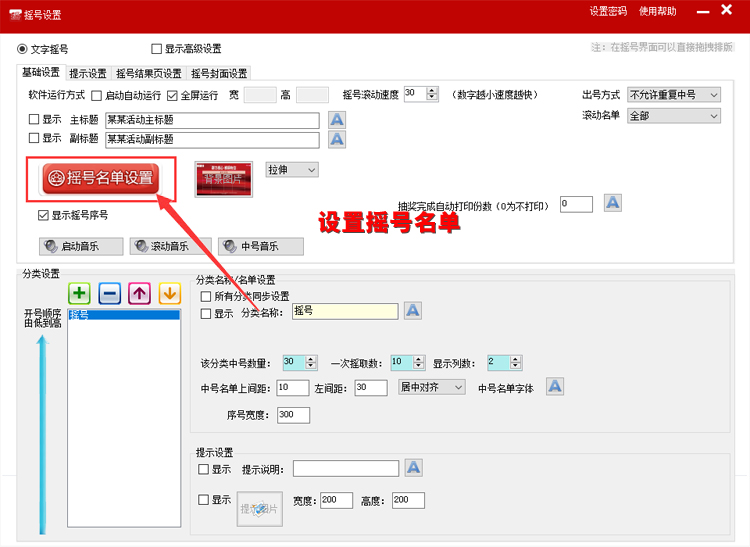Click the 背景图片 thumbnail
Image resolution: width=750 pixels, height=547 pixels.
(x=224, y=178)
